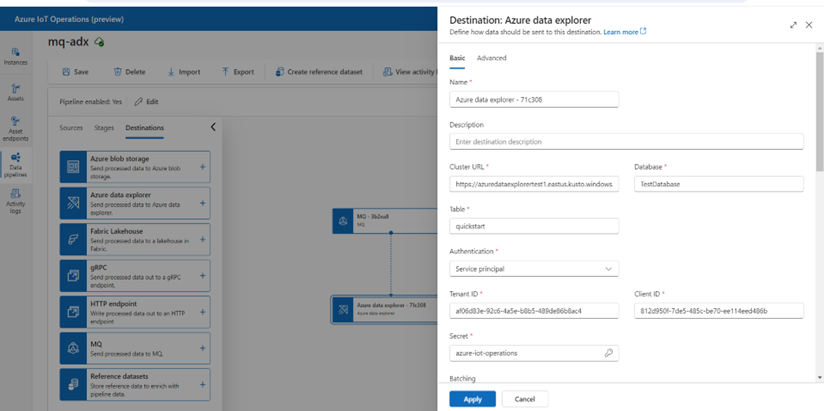This screenshot has height=411, width=824.
Task: Open Assets in the left sidebar
Action: point(16,92)
